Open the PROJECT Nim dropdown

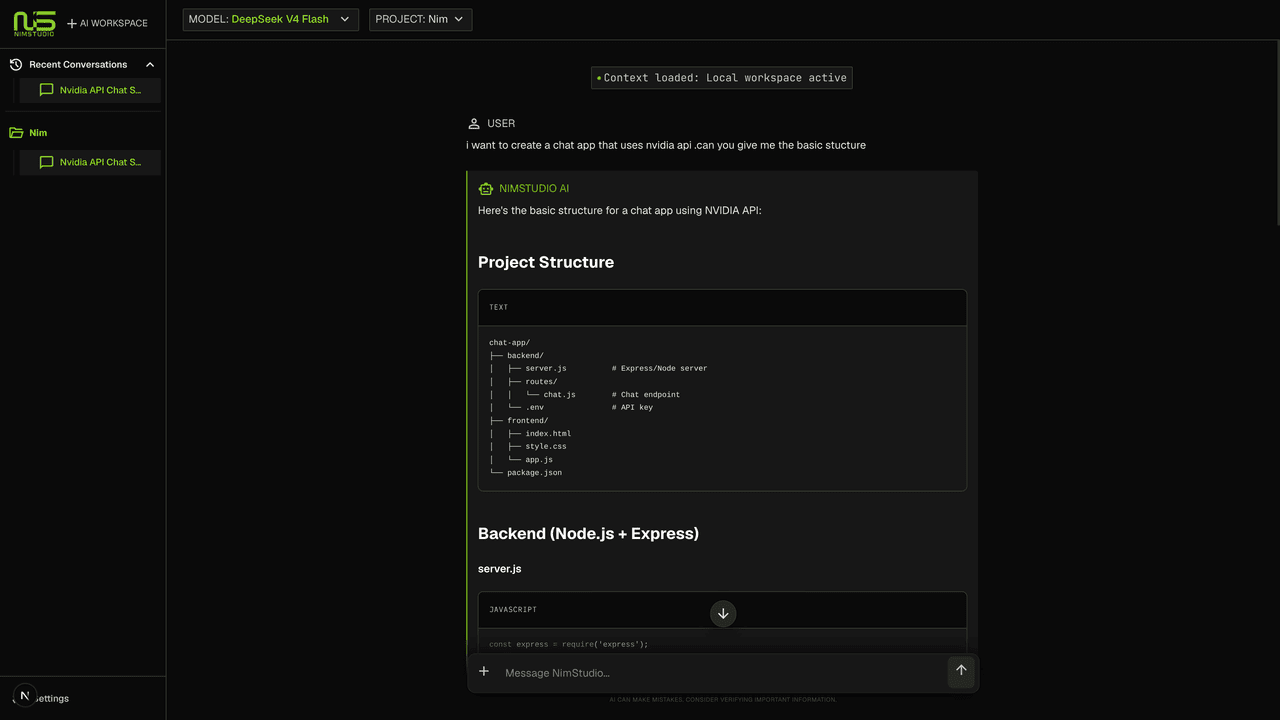[420, 19]
